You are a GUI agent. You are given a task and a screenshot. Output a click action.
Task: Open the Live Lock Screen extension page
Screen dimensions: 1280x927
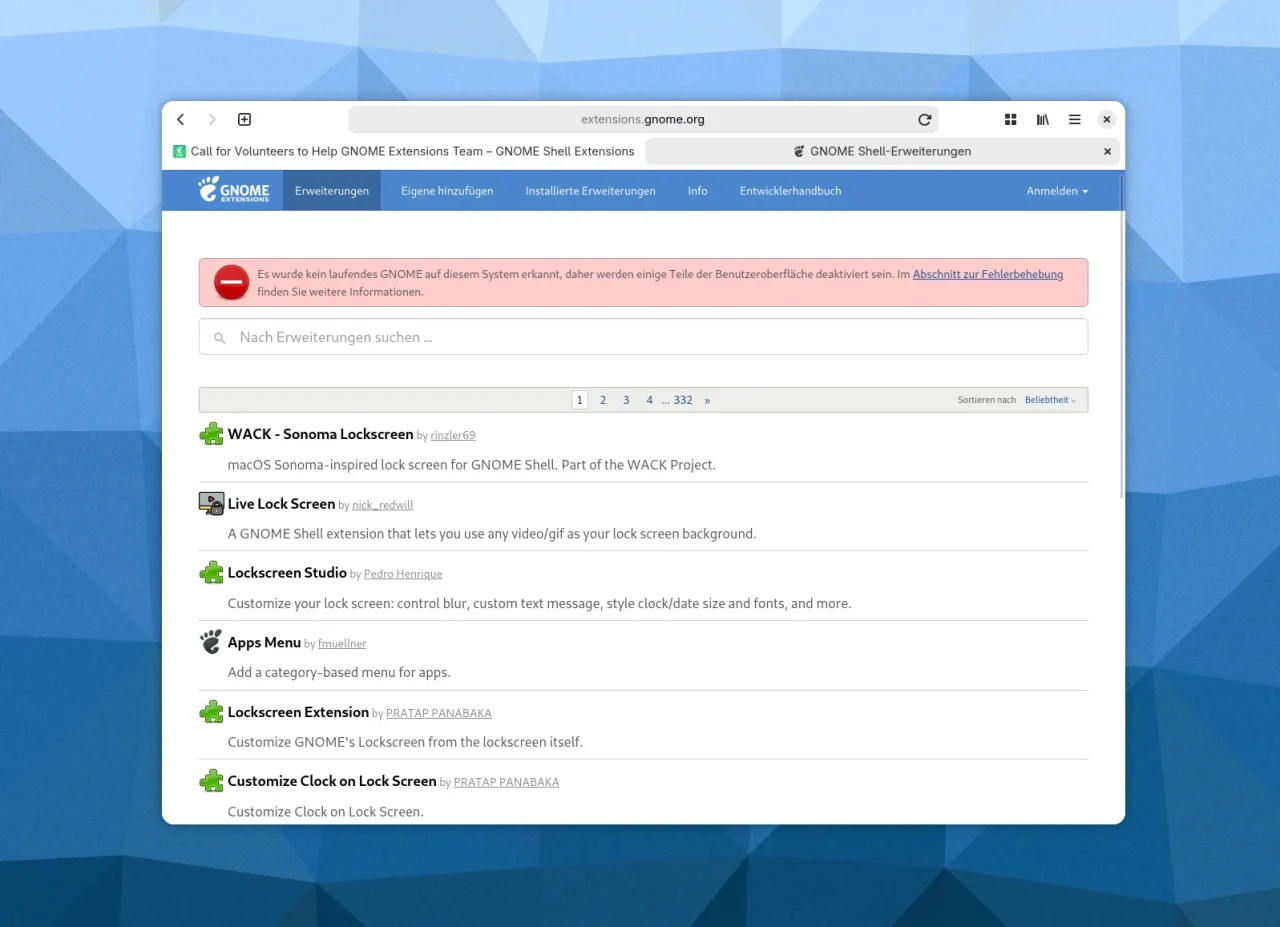281,504
